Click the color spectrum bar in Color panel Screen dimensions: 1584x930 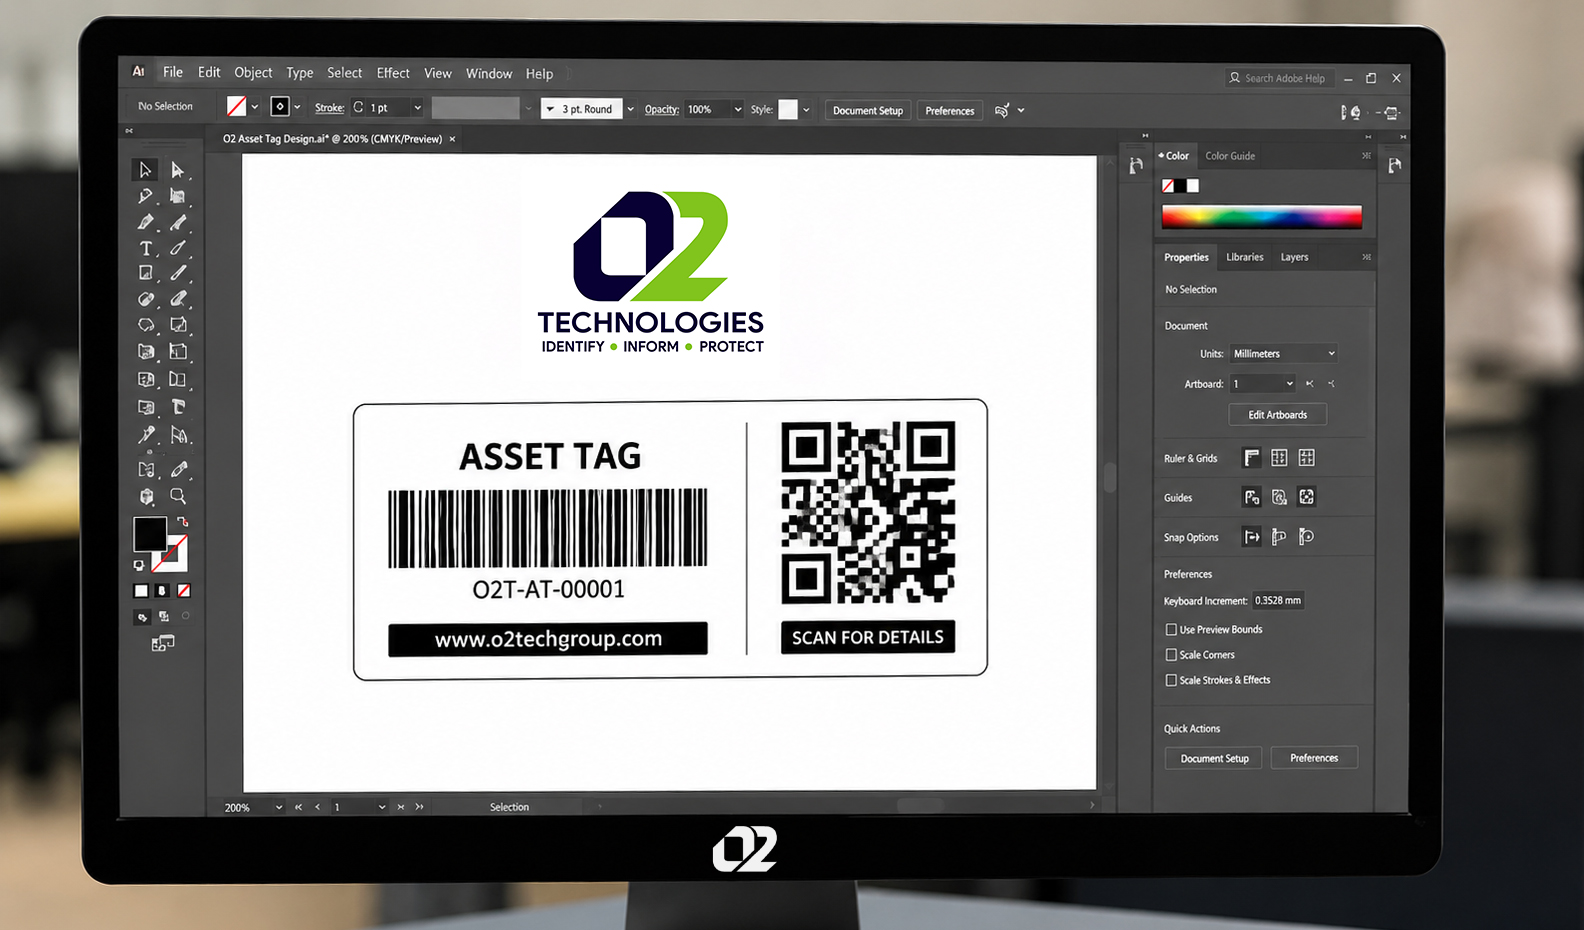click(x=1262, y=217)
